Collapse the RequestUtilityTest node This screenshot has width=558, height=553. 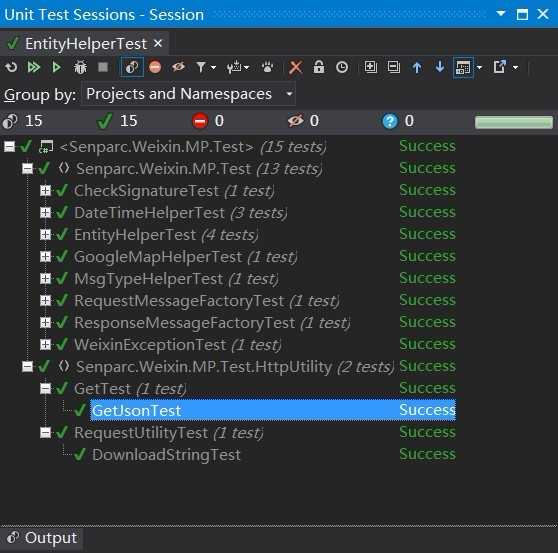45,433
